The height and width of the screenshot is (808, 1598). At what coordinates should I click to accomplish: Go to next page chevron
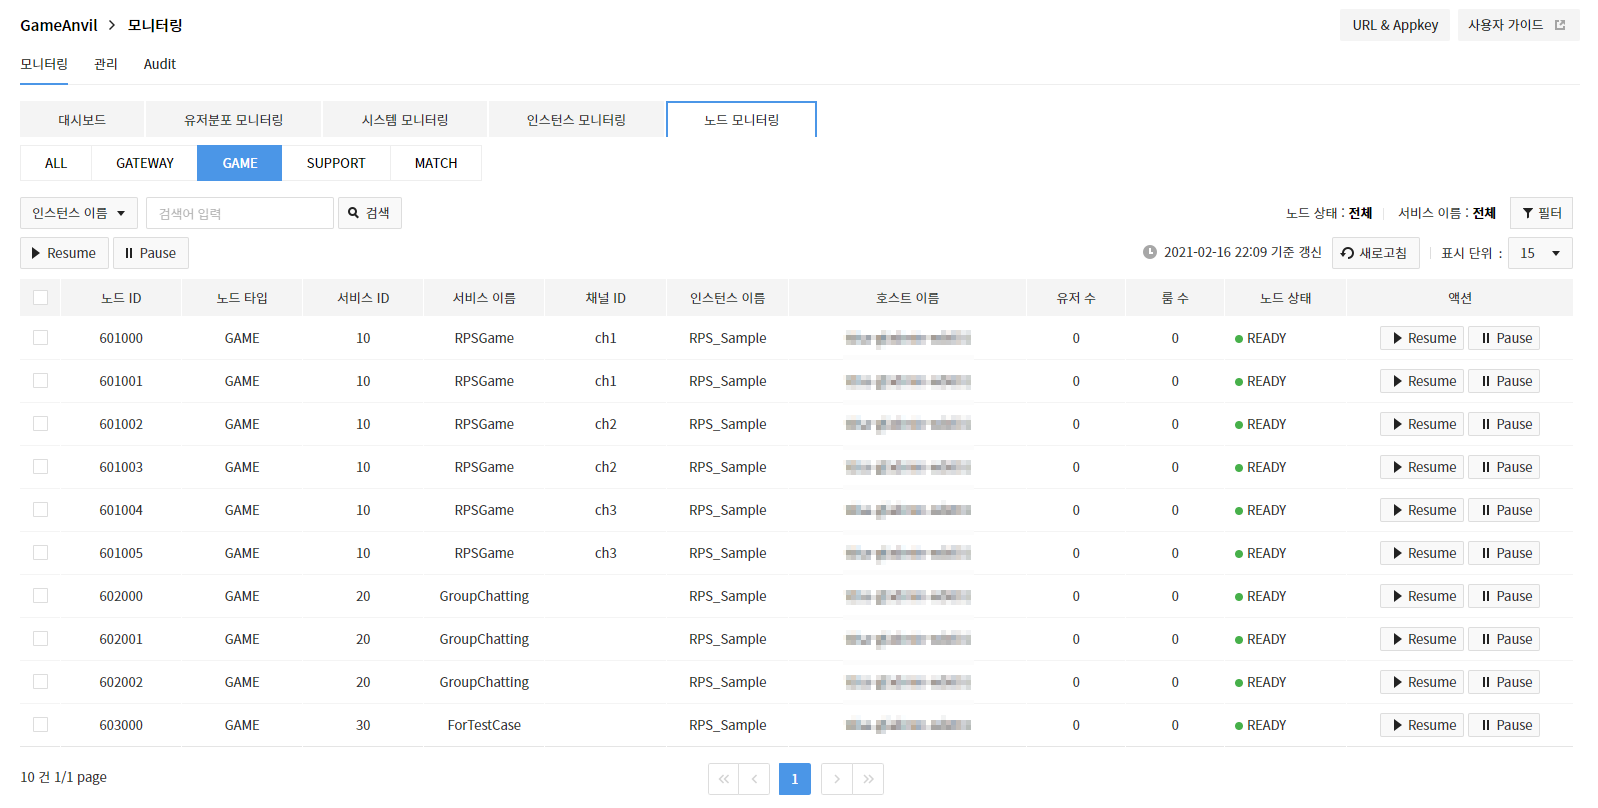pyautogui.click(x=837, y=779)
